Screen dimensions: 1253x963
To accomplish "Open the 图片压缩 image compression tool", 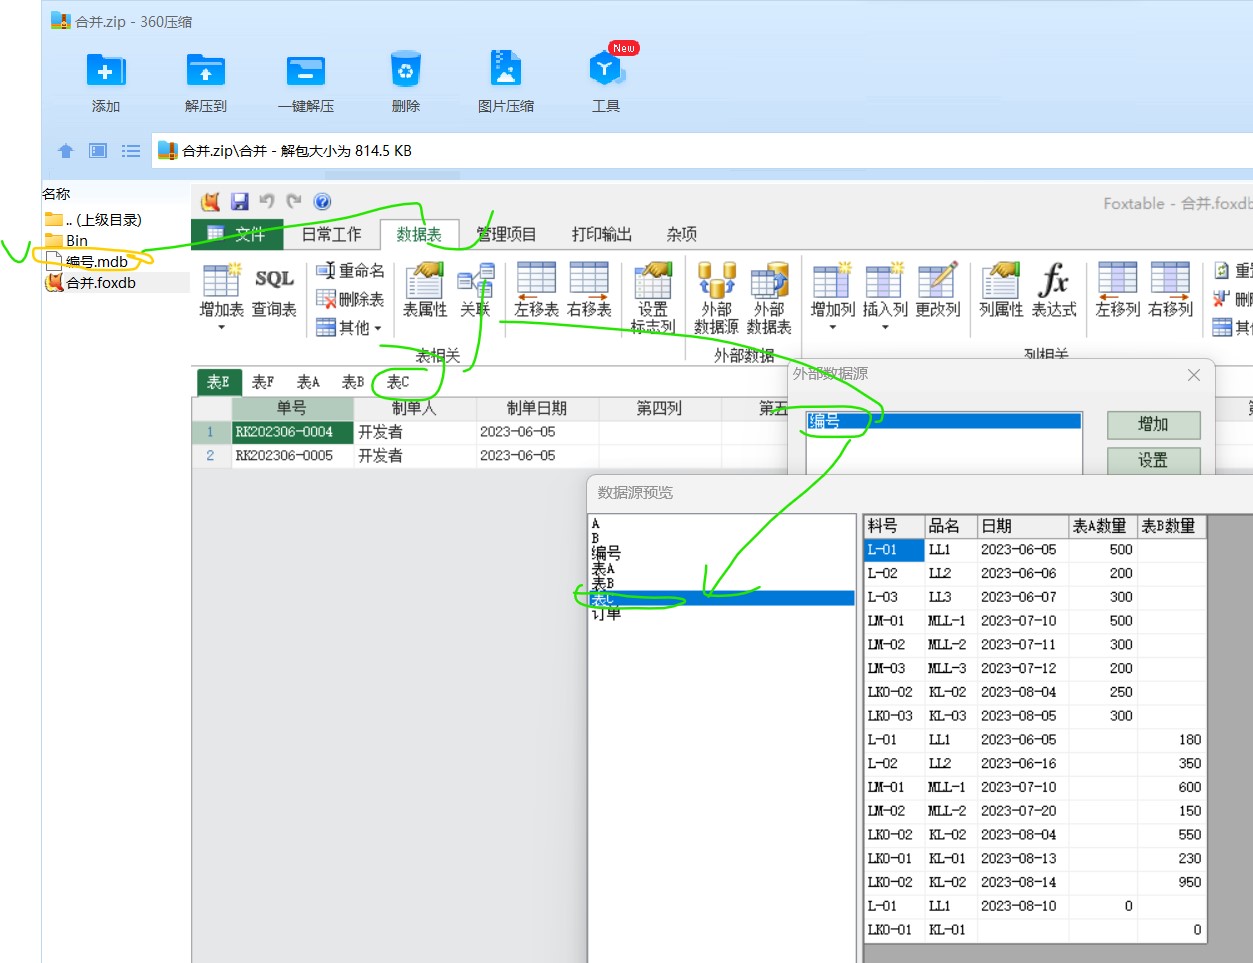I will (x=505, y=71).
